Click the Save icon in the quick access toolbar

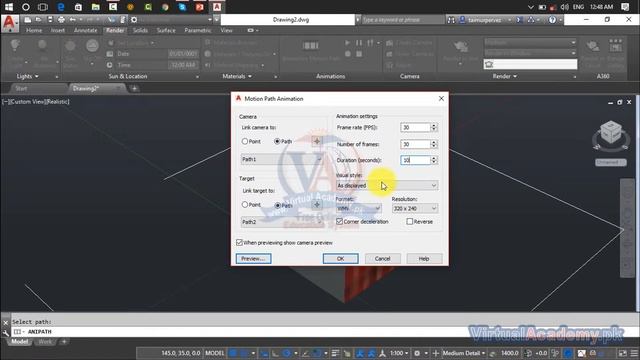(50, 20)
